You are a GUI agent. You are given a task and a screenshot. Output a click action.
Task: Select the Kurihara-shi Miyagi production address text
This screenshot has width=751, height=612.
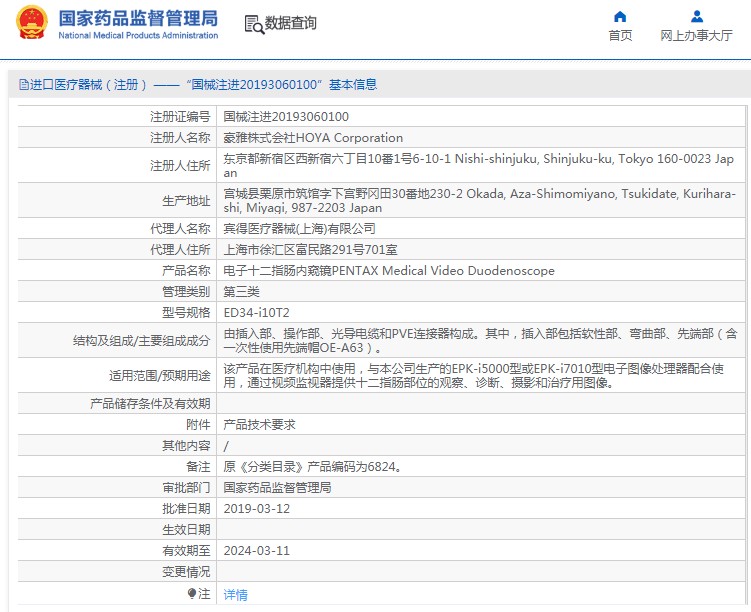pos(479,201)
